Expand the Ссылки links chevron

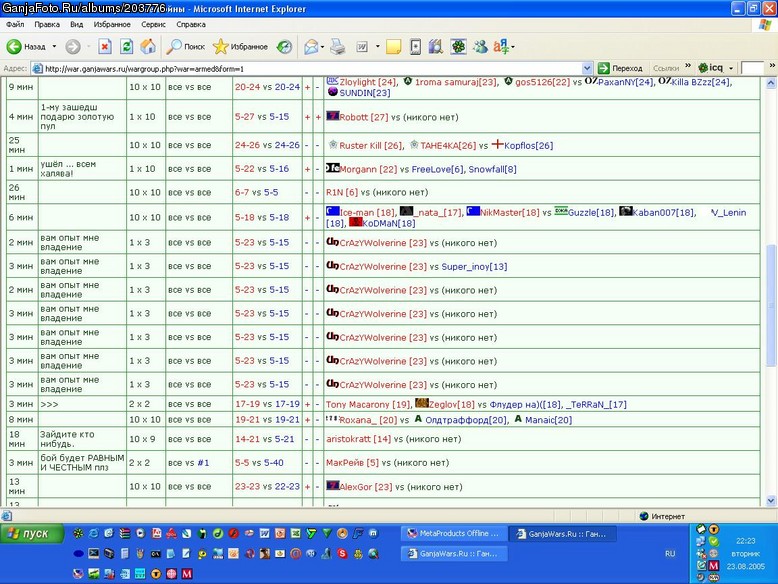(688, 65)
